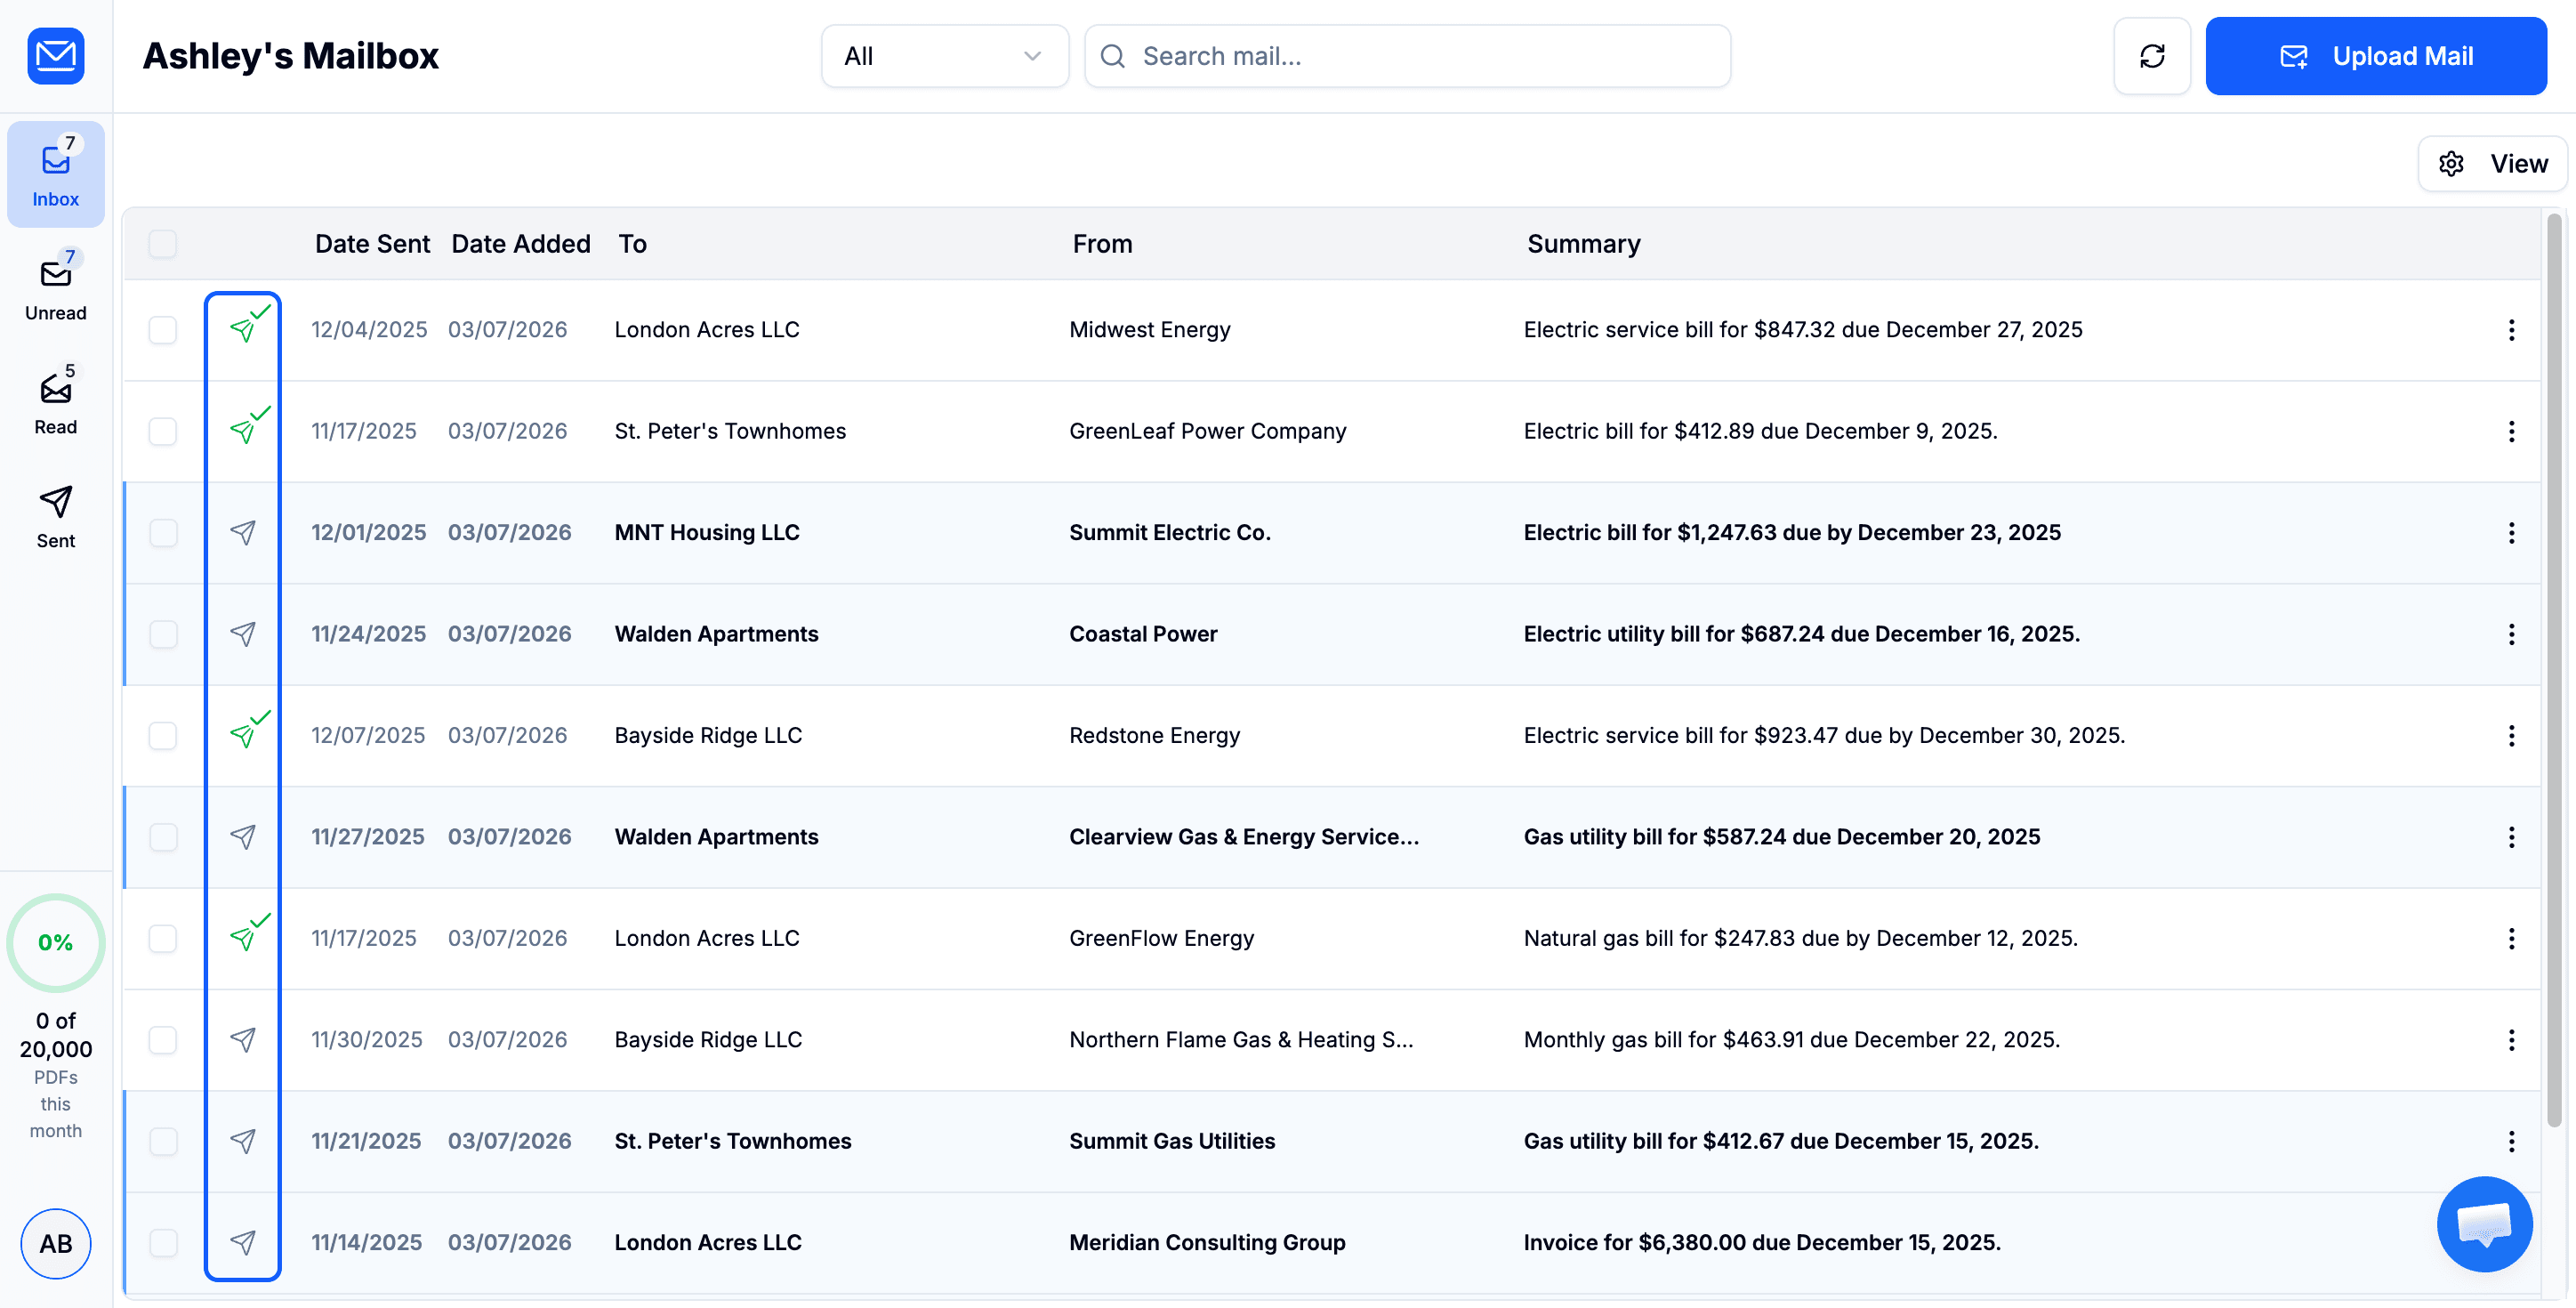The height and width of the screenshot is (1308, 2576).
Task: Open the Sent mail folder
Action: tap(55, 515)
